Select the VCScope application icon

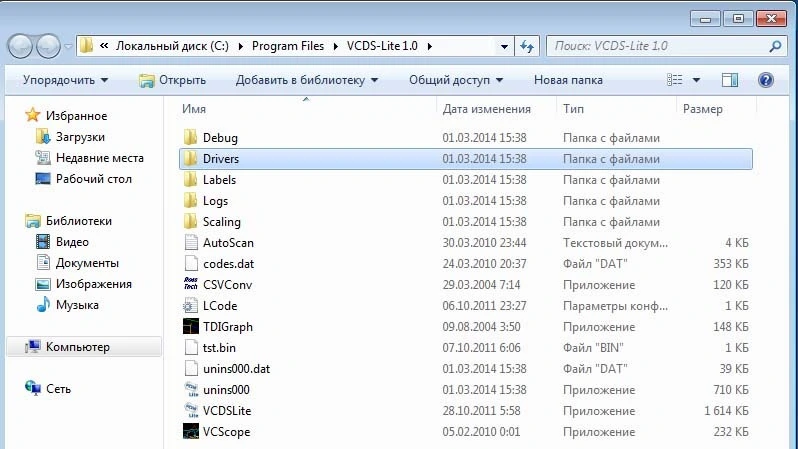point(191,431)
